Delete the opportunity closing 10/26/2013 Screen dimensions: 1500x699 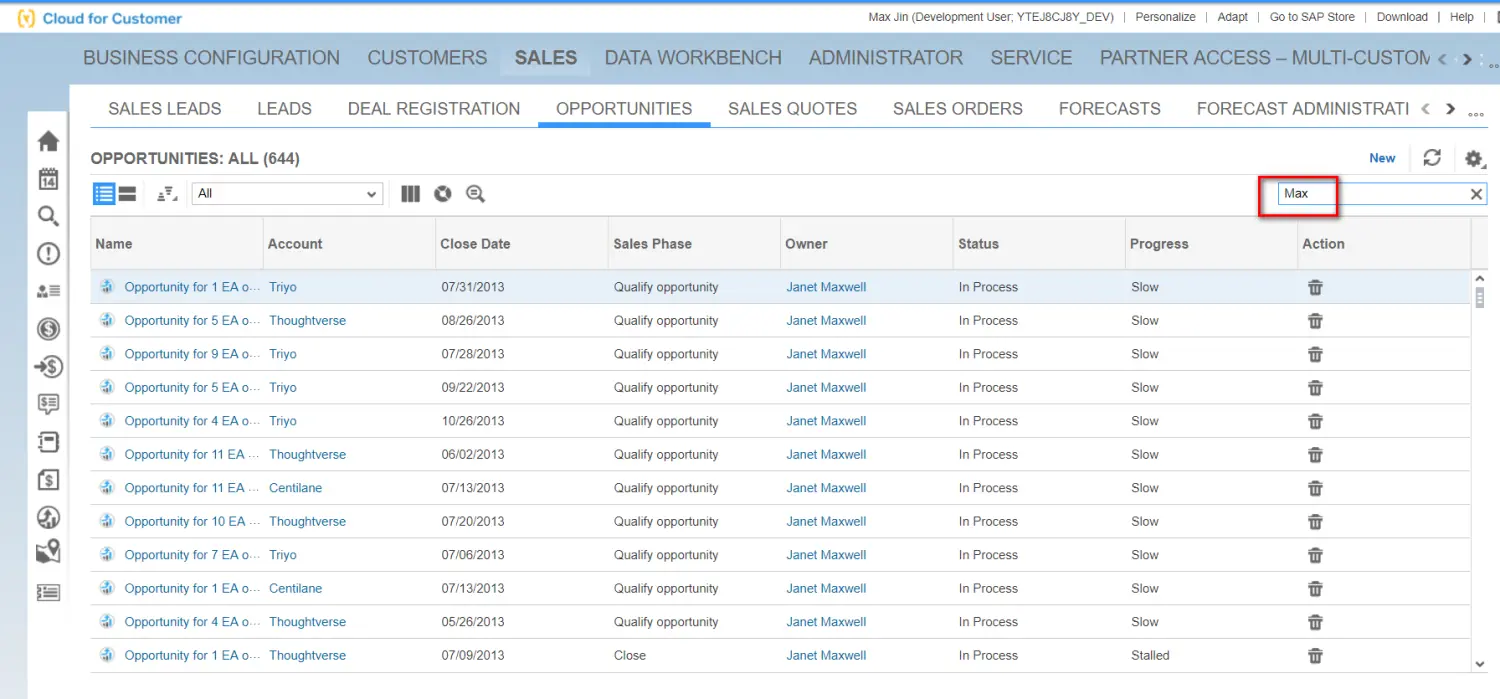(x=1315, y=421)
